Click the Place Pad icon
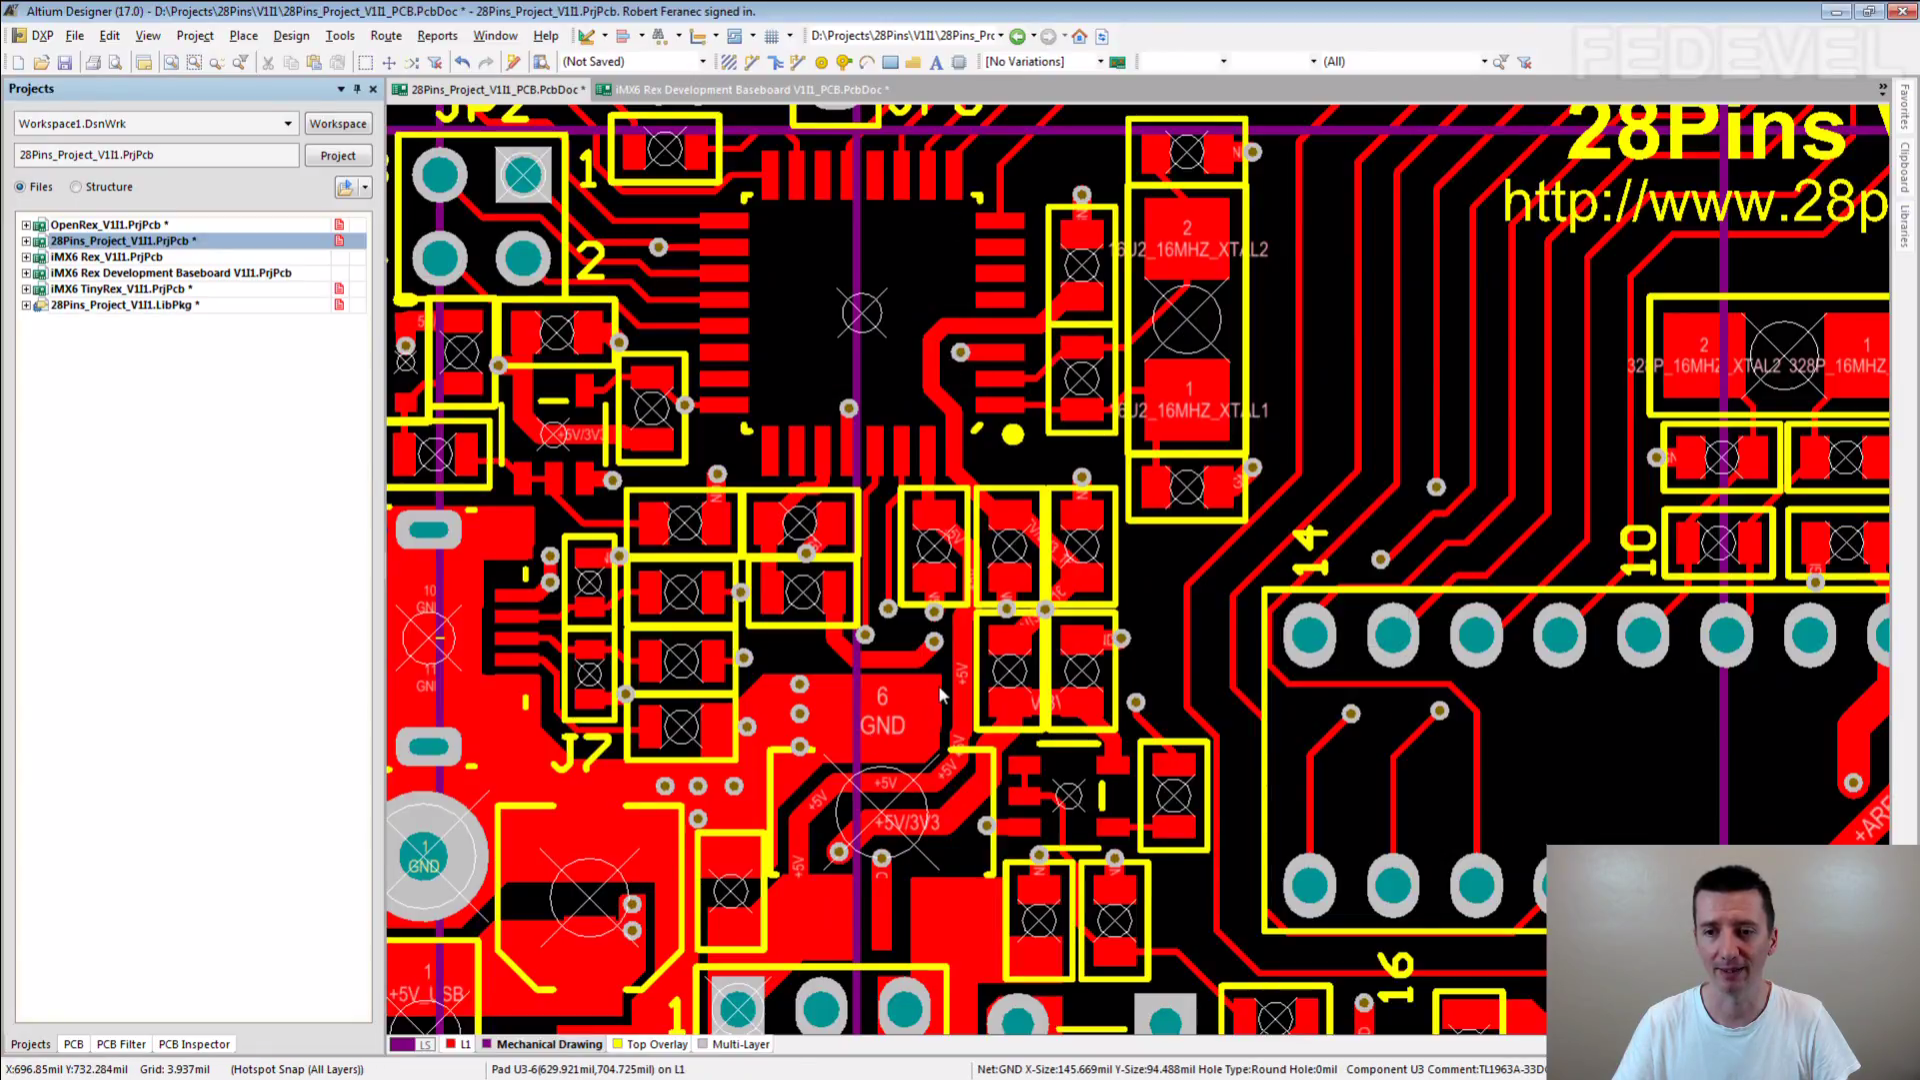This screenshot has width=1920, height=1080. coord(821,62)
